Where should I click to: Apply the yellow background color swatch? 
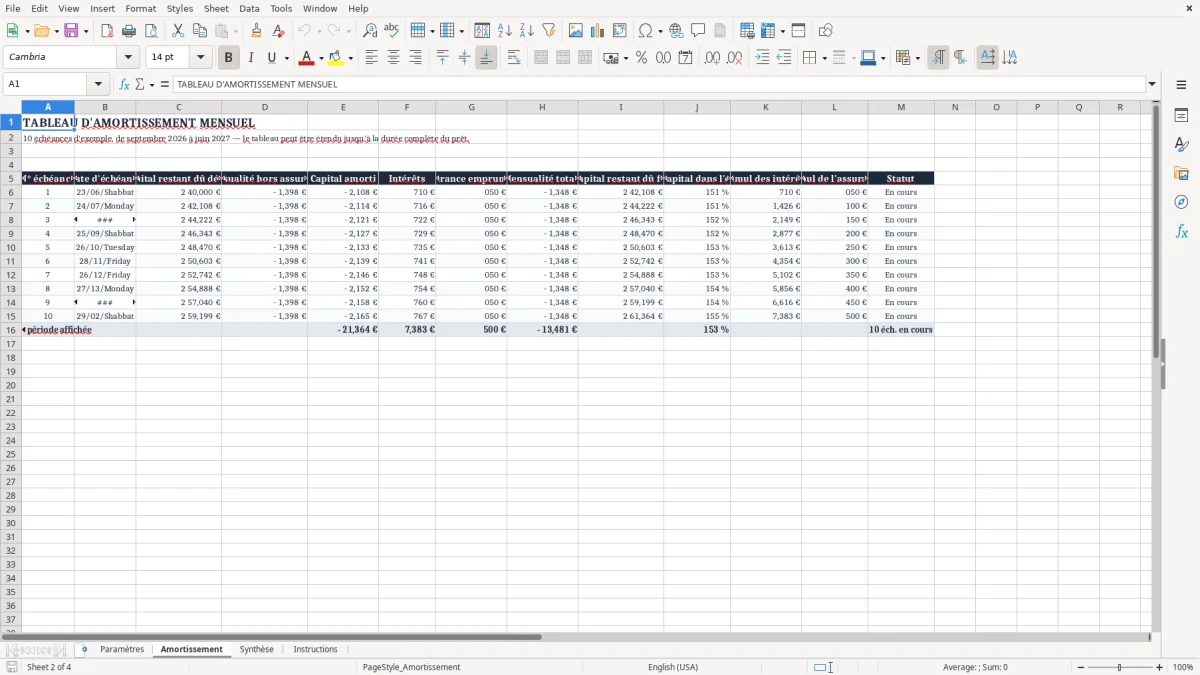click(x=336, y=58)
